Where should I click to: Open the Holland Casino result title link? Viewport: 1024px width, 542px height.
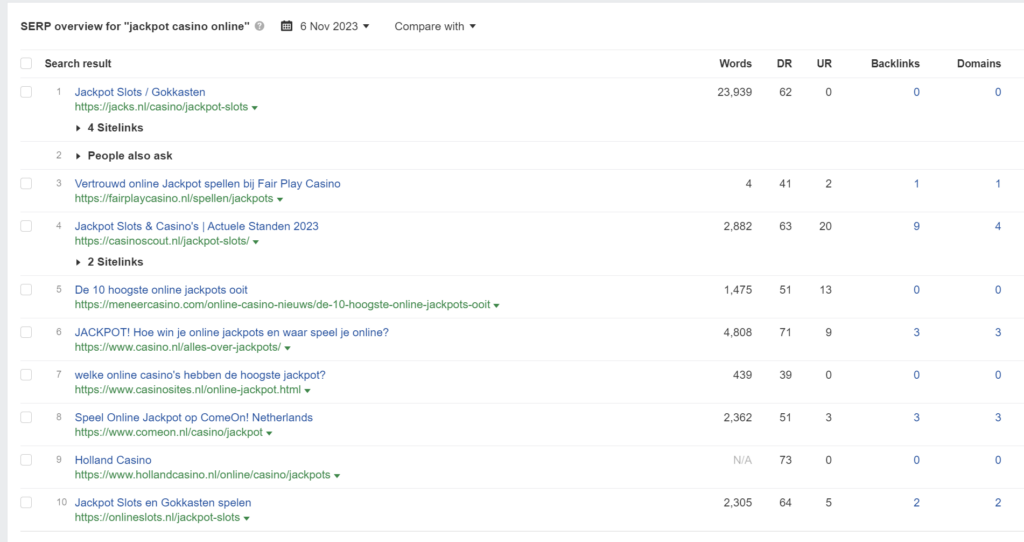click(113, 460)
